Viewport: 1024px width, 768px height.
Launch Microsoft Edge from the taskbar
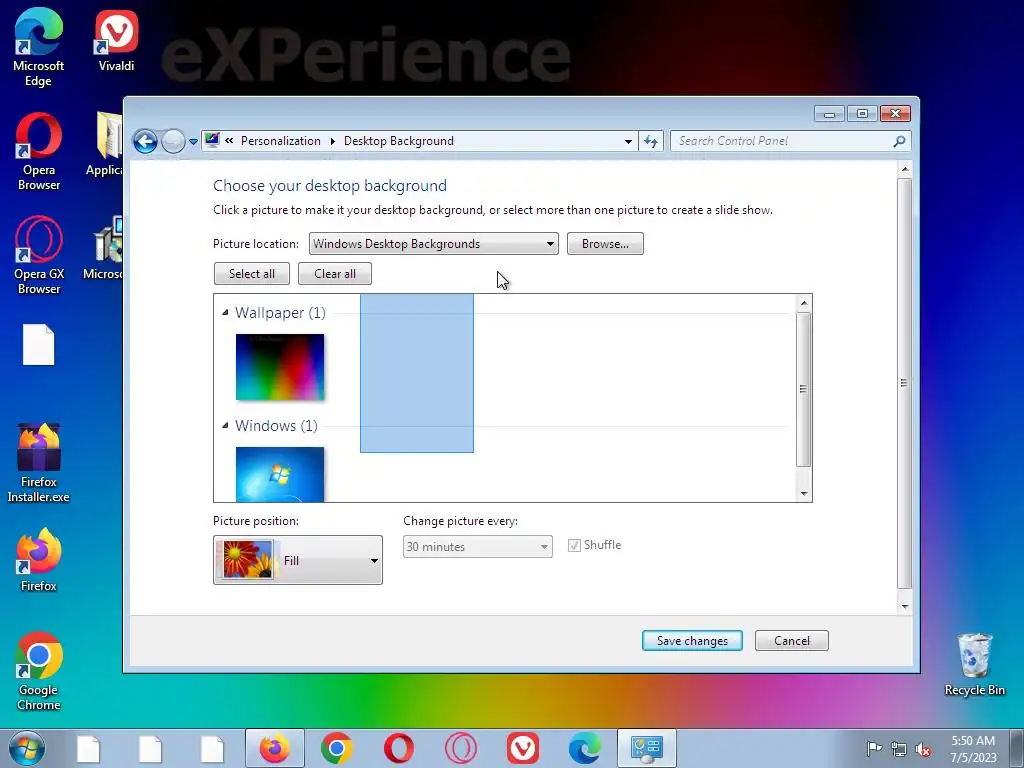point(584,748)
